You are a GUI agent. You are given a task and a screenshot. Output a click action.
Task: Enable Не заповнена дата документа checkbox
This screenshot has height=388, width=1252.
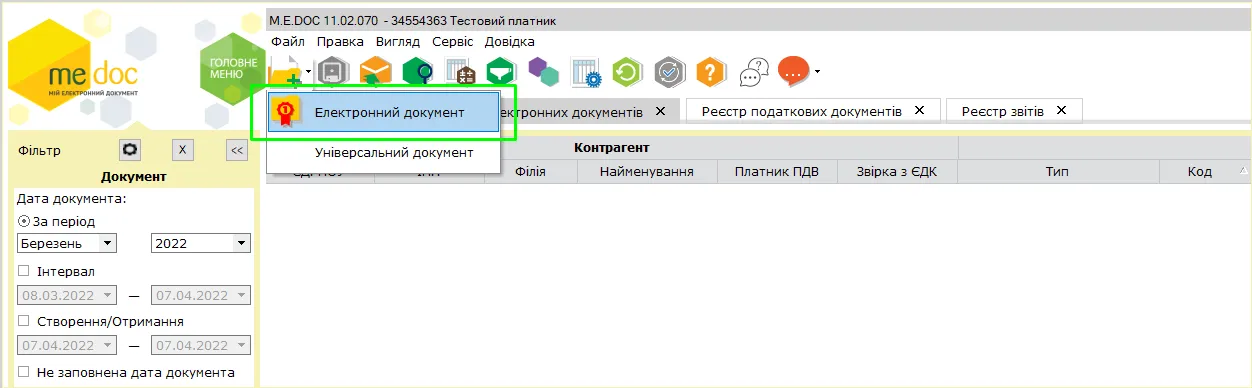click(x=24, y=372)
